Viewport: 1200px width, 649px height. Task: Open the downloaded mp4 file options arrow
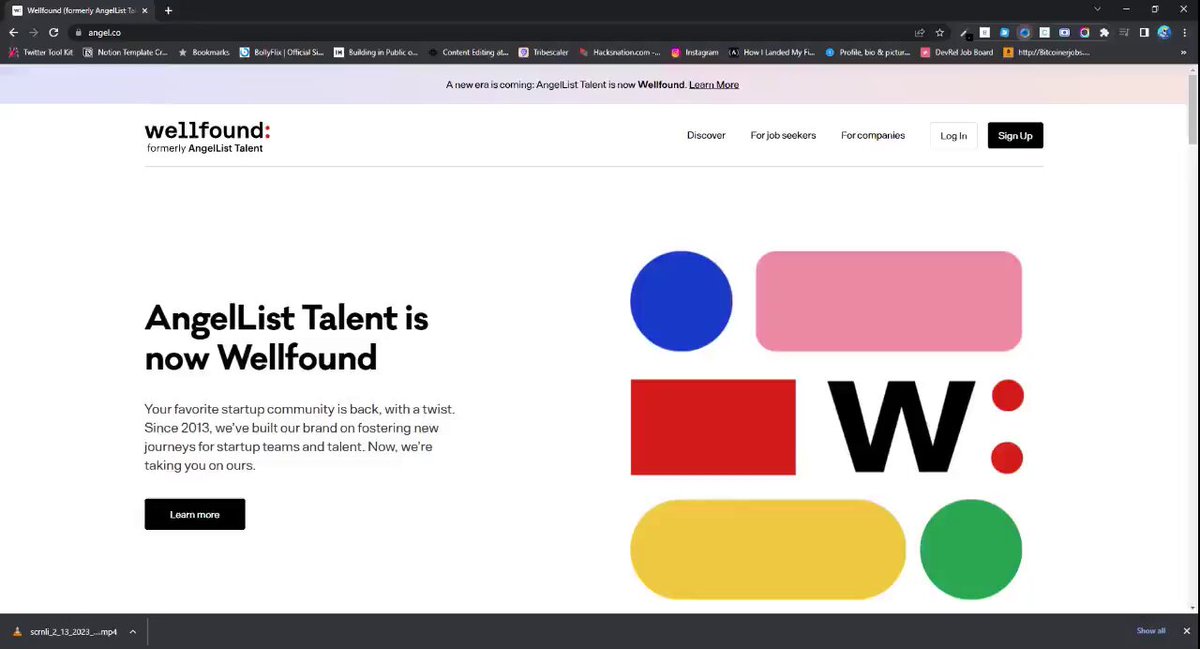[134, 632]
